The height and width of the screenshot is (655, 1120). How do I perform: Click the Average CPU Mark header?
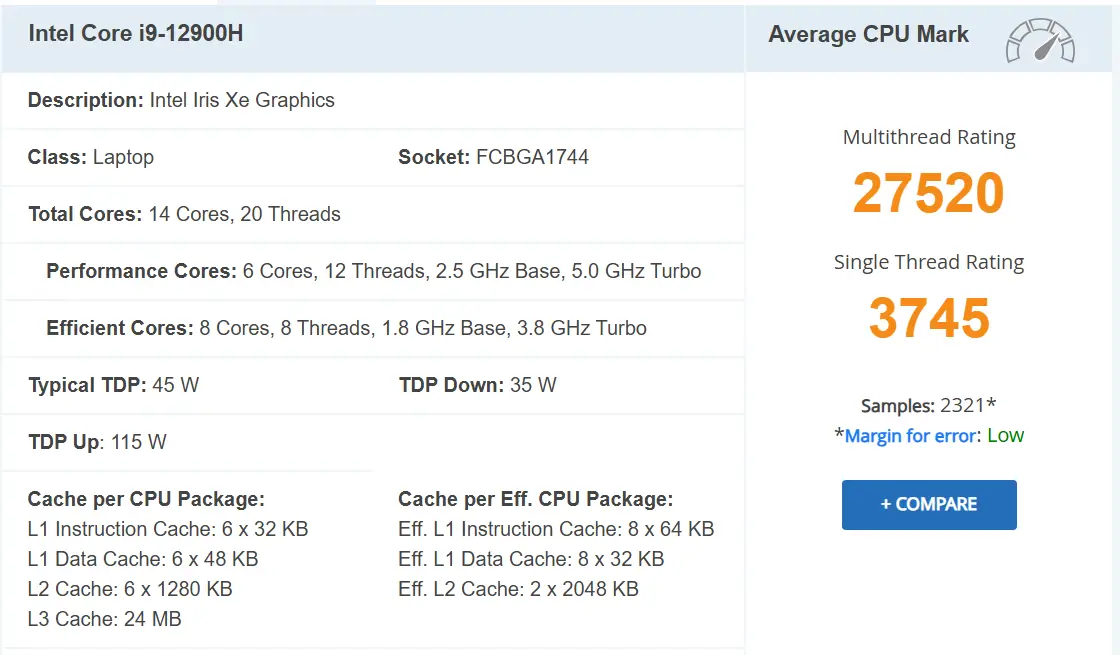pyautogui.click(x=869, y=34)
